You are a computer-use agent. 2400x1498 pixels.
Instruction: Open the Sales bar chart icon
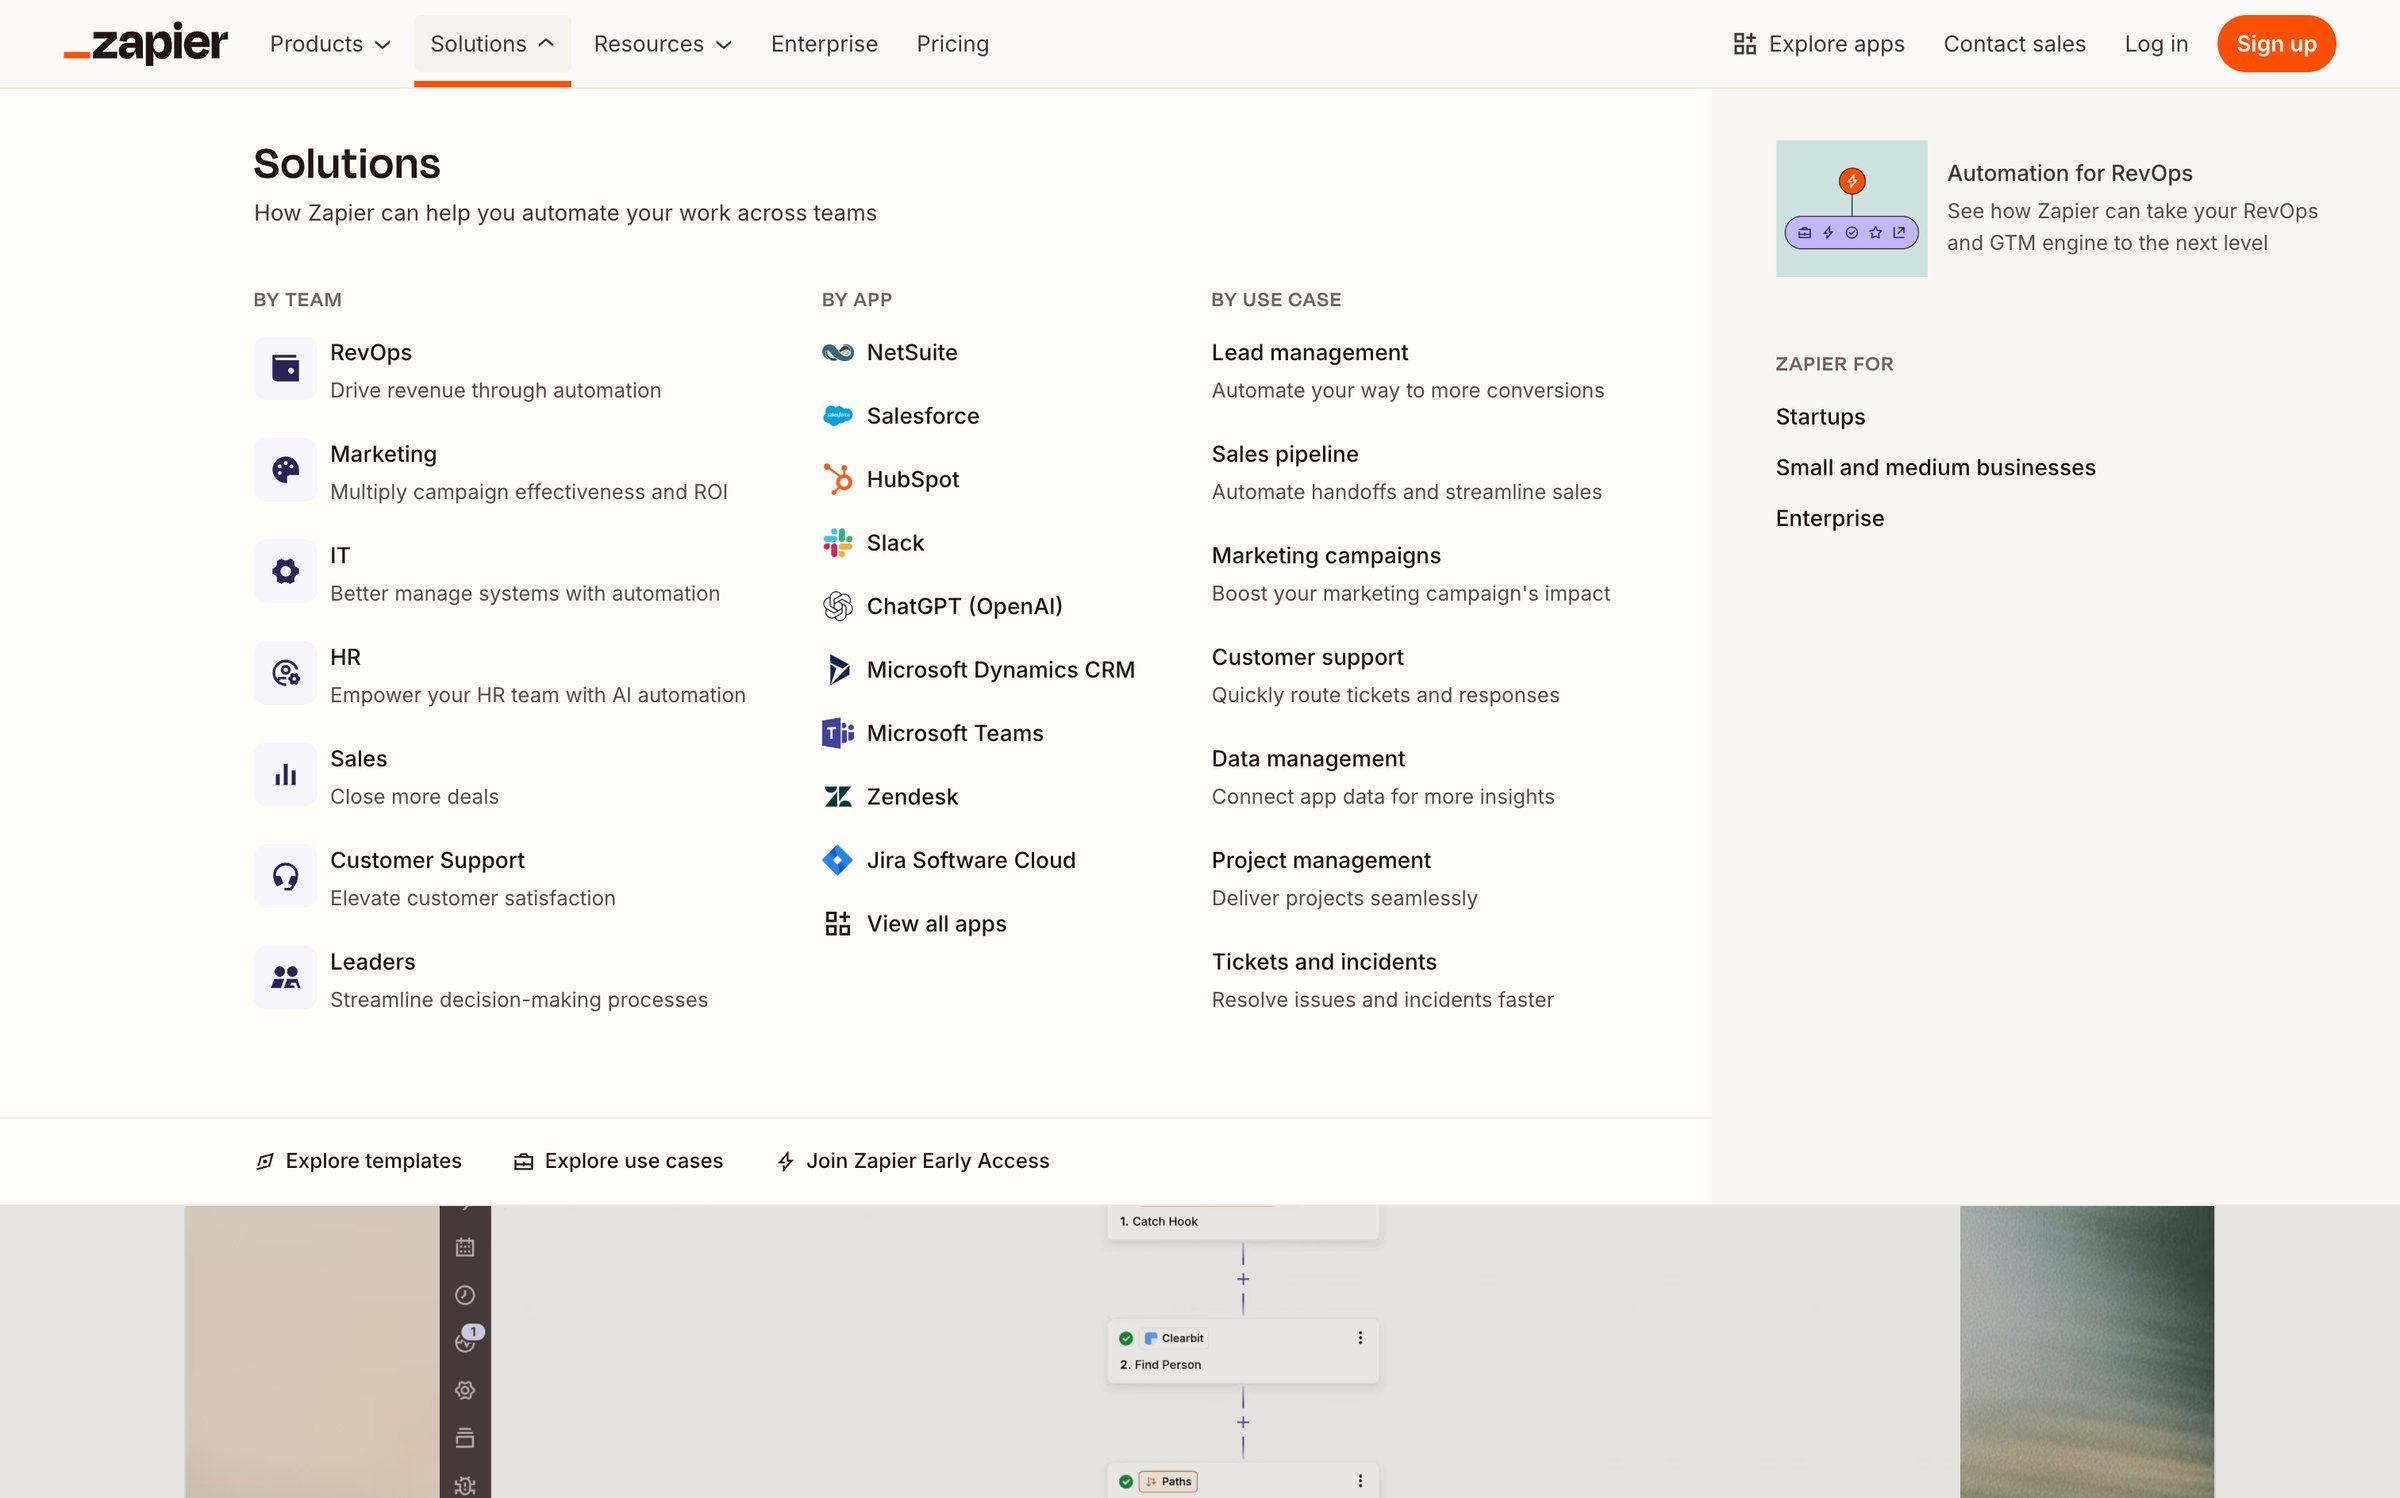tap(285, 774)
